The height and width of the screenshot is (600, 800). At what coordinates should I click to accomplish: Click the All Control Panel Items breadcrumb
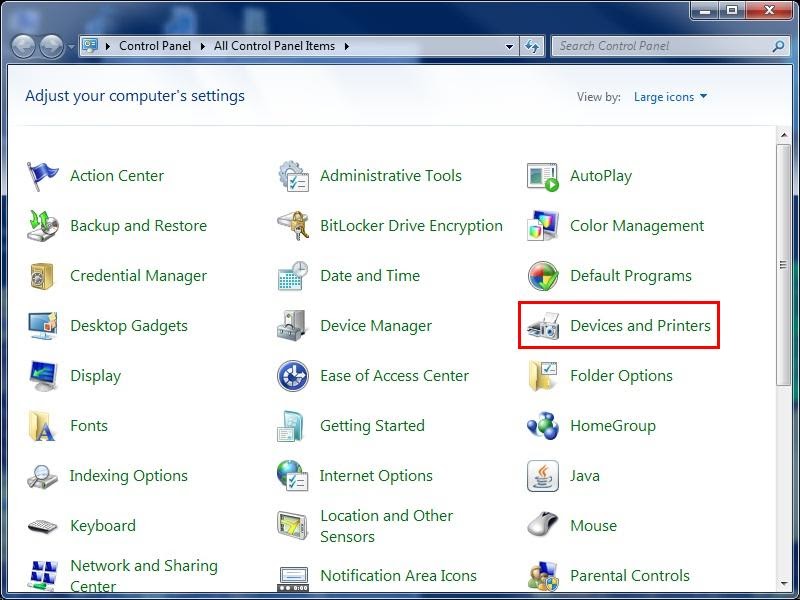click(x=274, y=46)
